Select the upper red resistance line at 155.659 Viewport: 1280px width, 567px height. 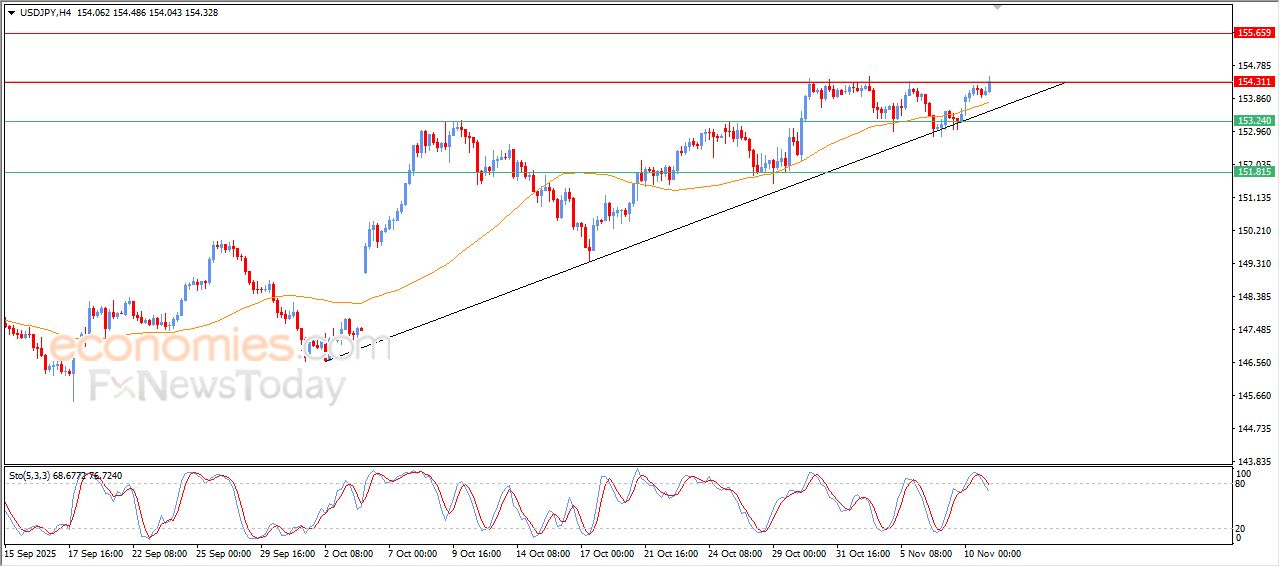tap(600, 33)
